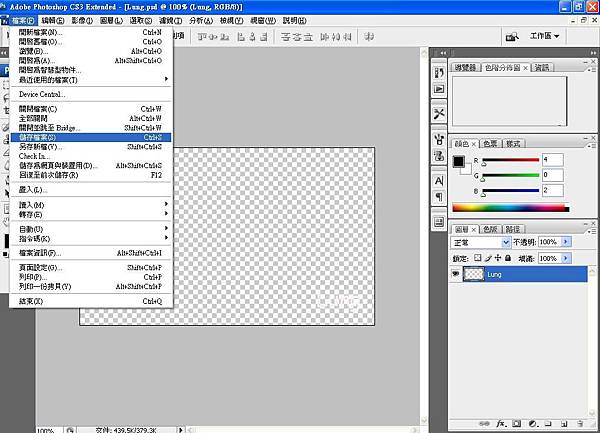Viewport: 600px width, 433px height.
Task: Open Brushes panel icon in dock
Action: point(439,139)
